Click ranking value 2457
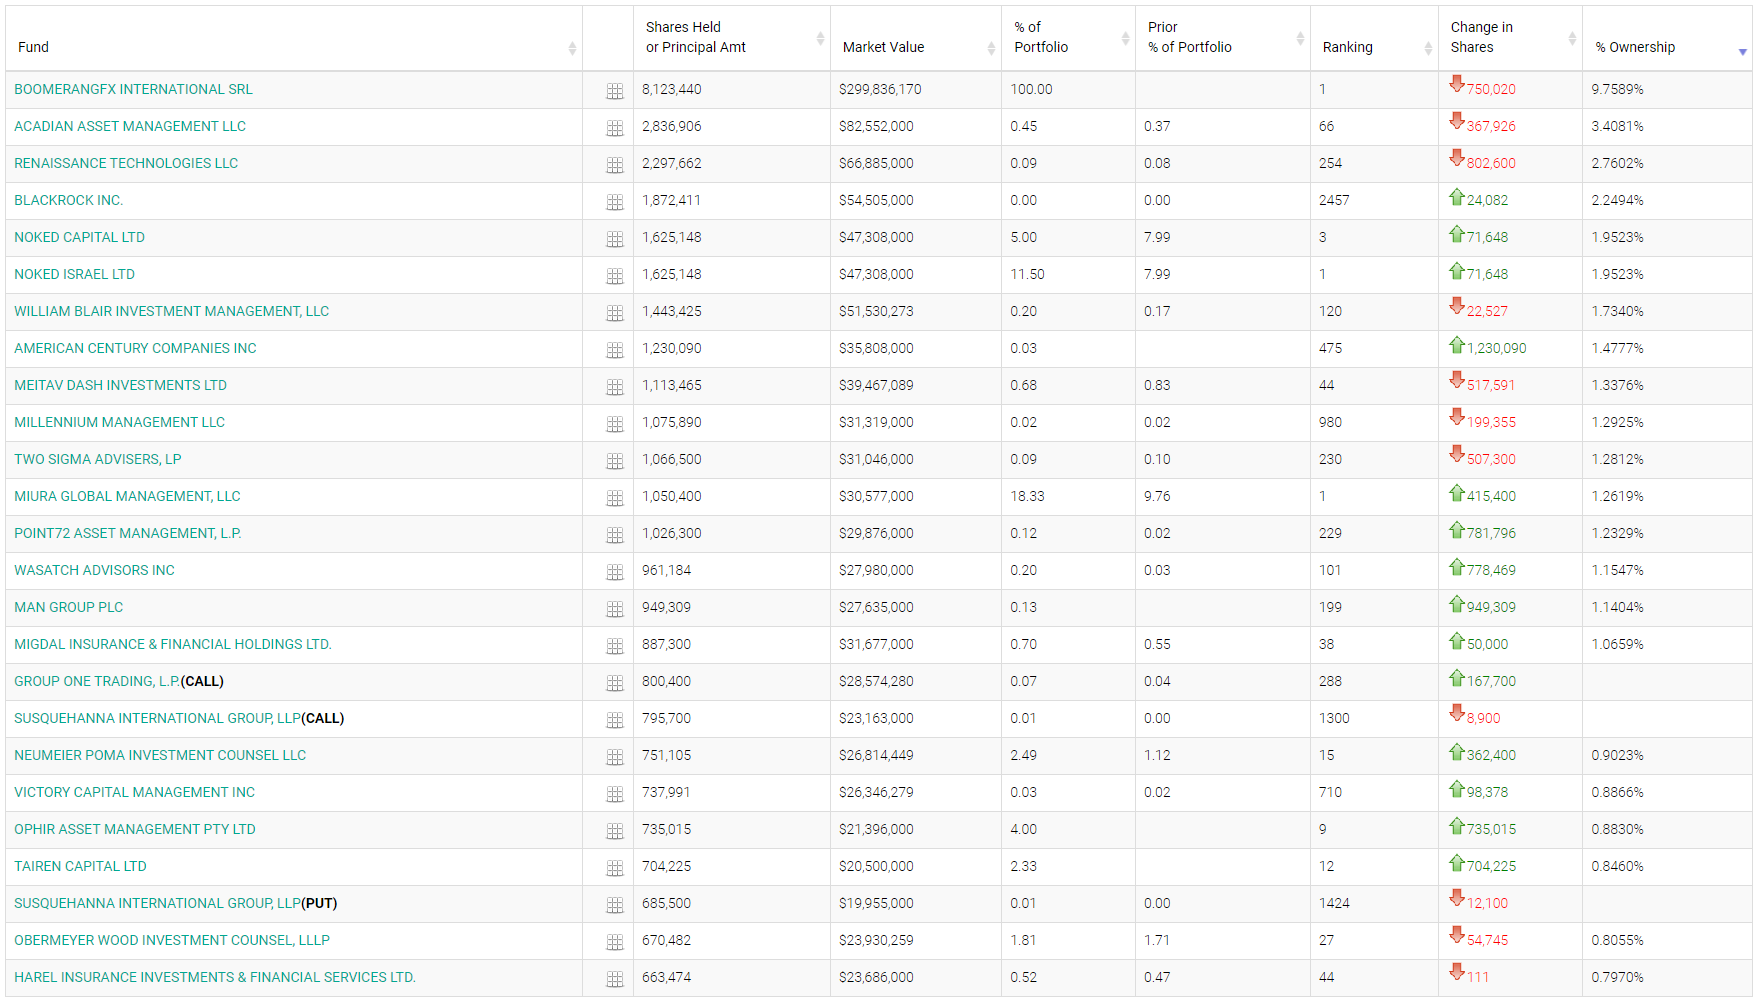 coord(1334,200)
